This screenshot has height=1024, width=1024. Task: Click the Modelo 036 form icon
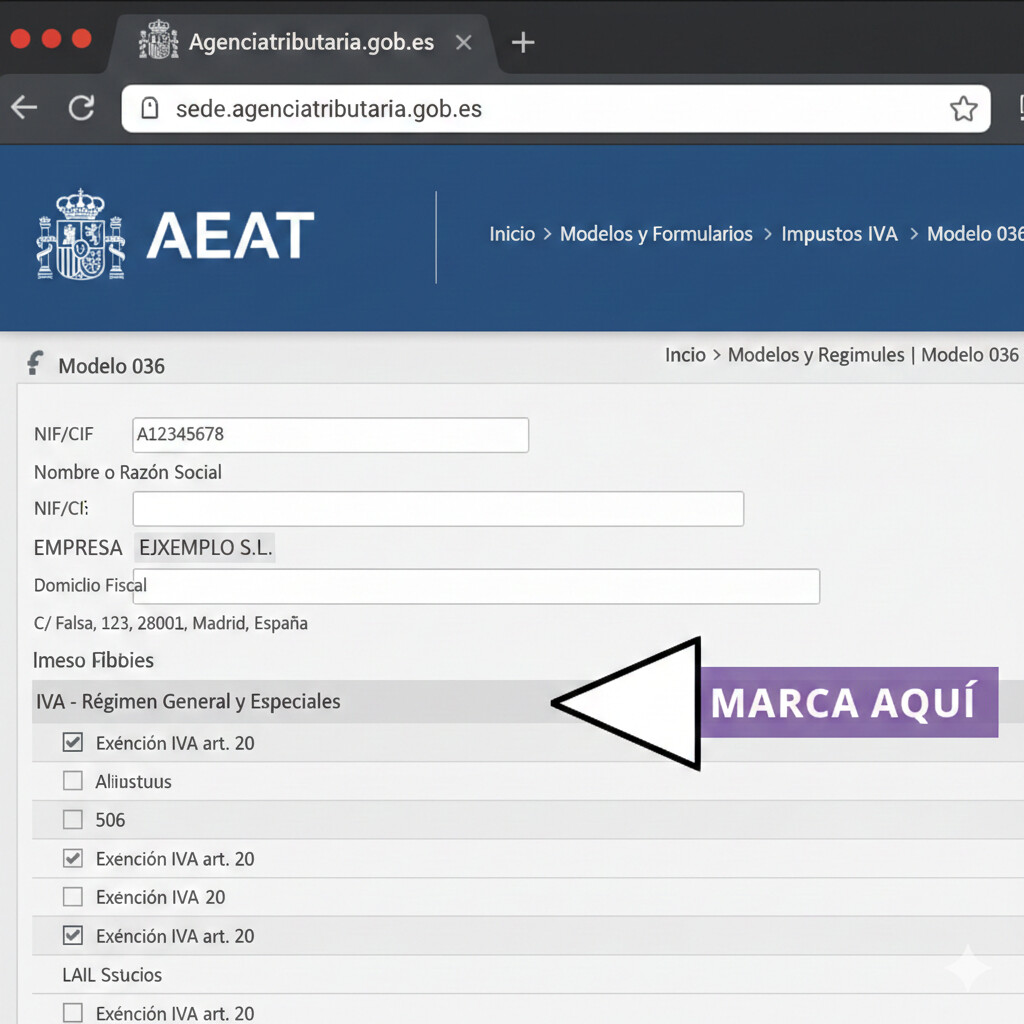click(36, 363)
